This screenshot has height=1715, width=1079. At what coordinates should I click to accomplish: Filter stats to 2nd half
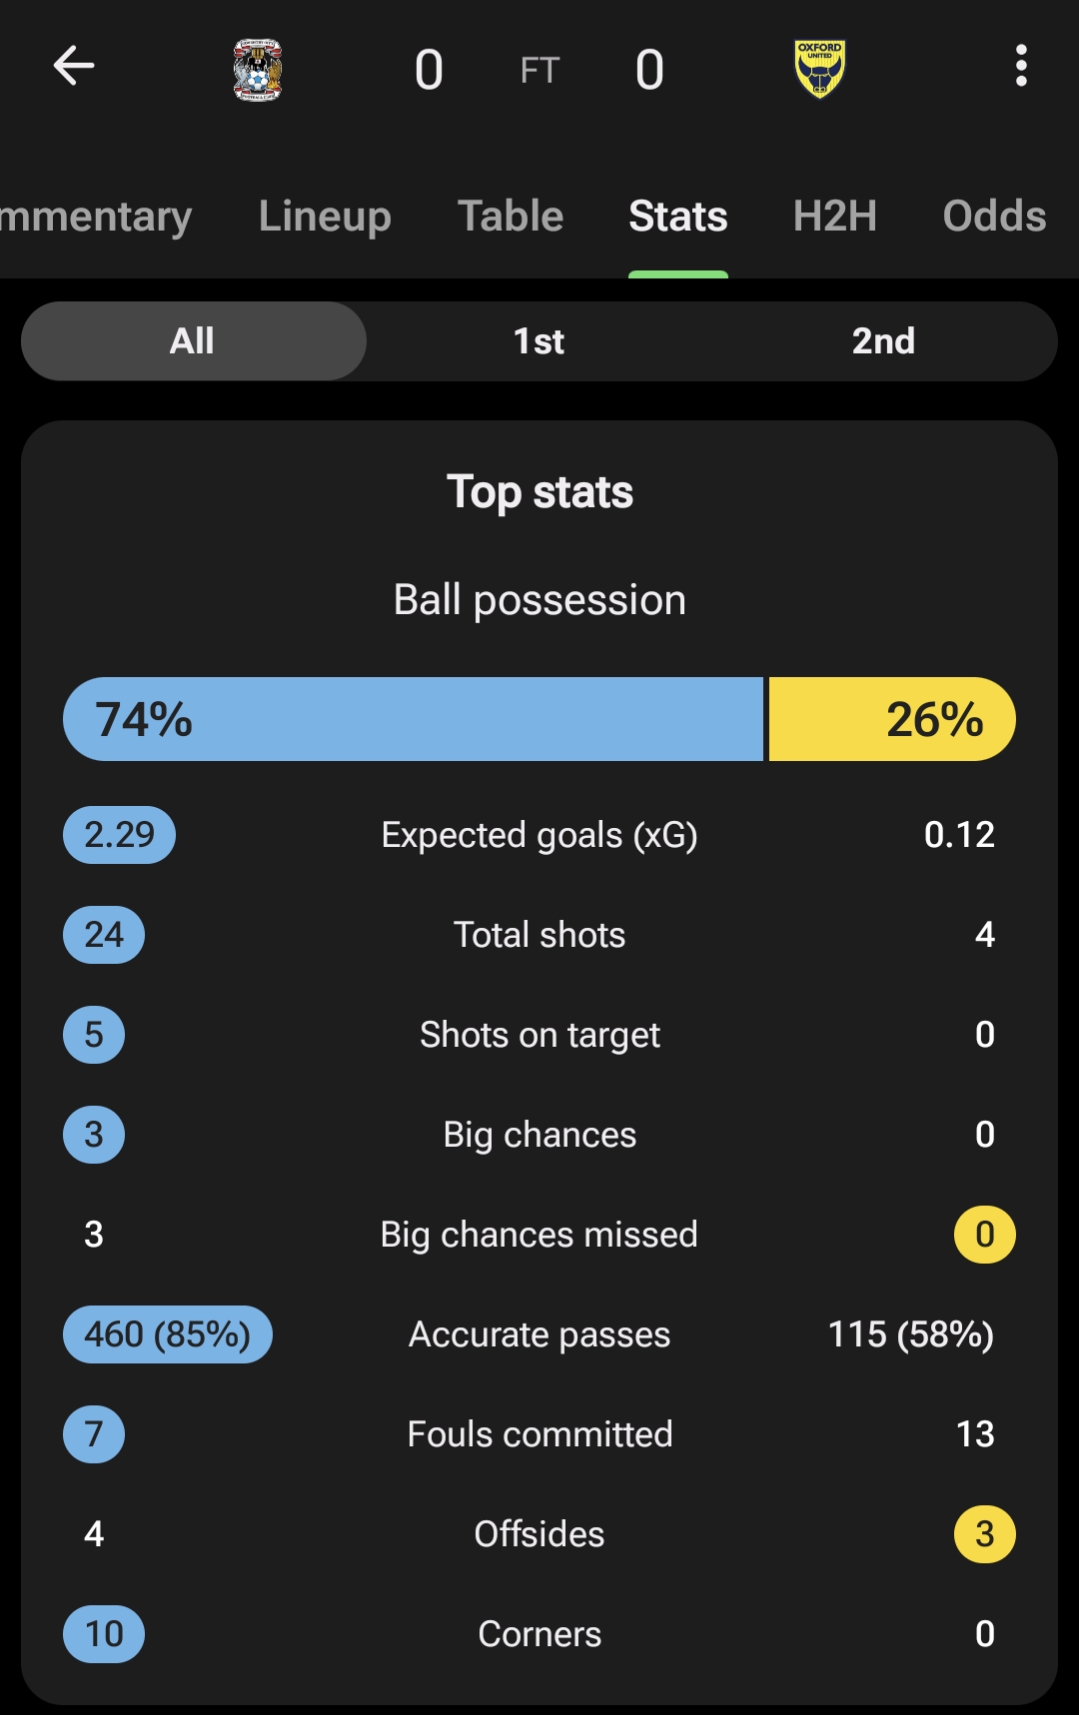point(883,341)
